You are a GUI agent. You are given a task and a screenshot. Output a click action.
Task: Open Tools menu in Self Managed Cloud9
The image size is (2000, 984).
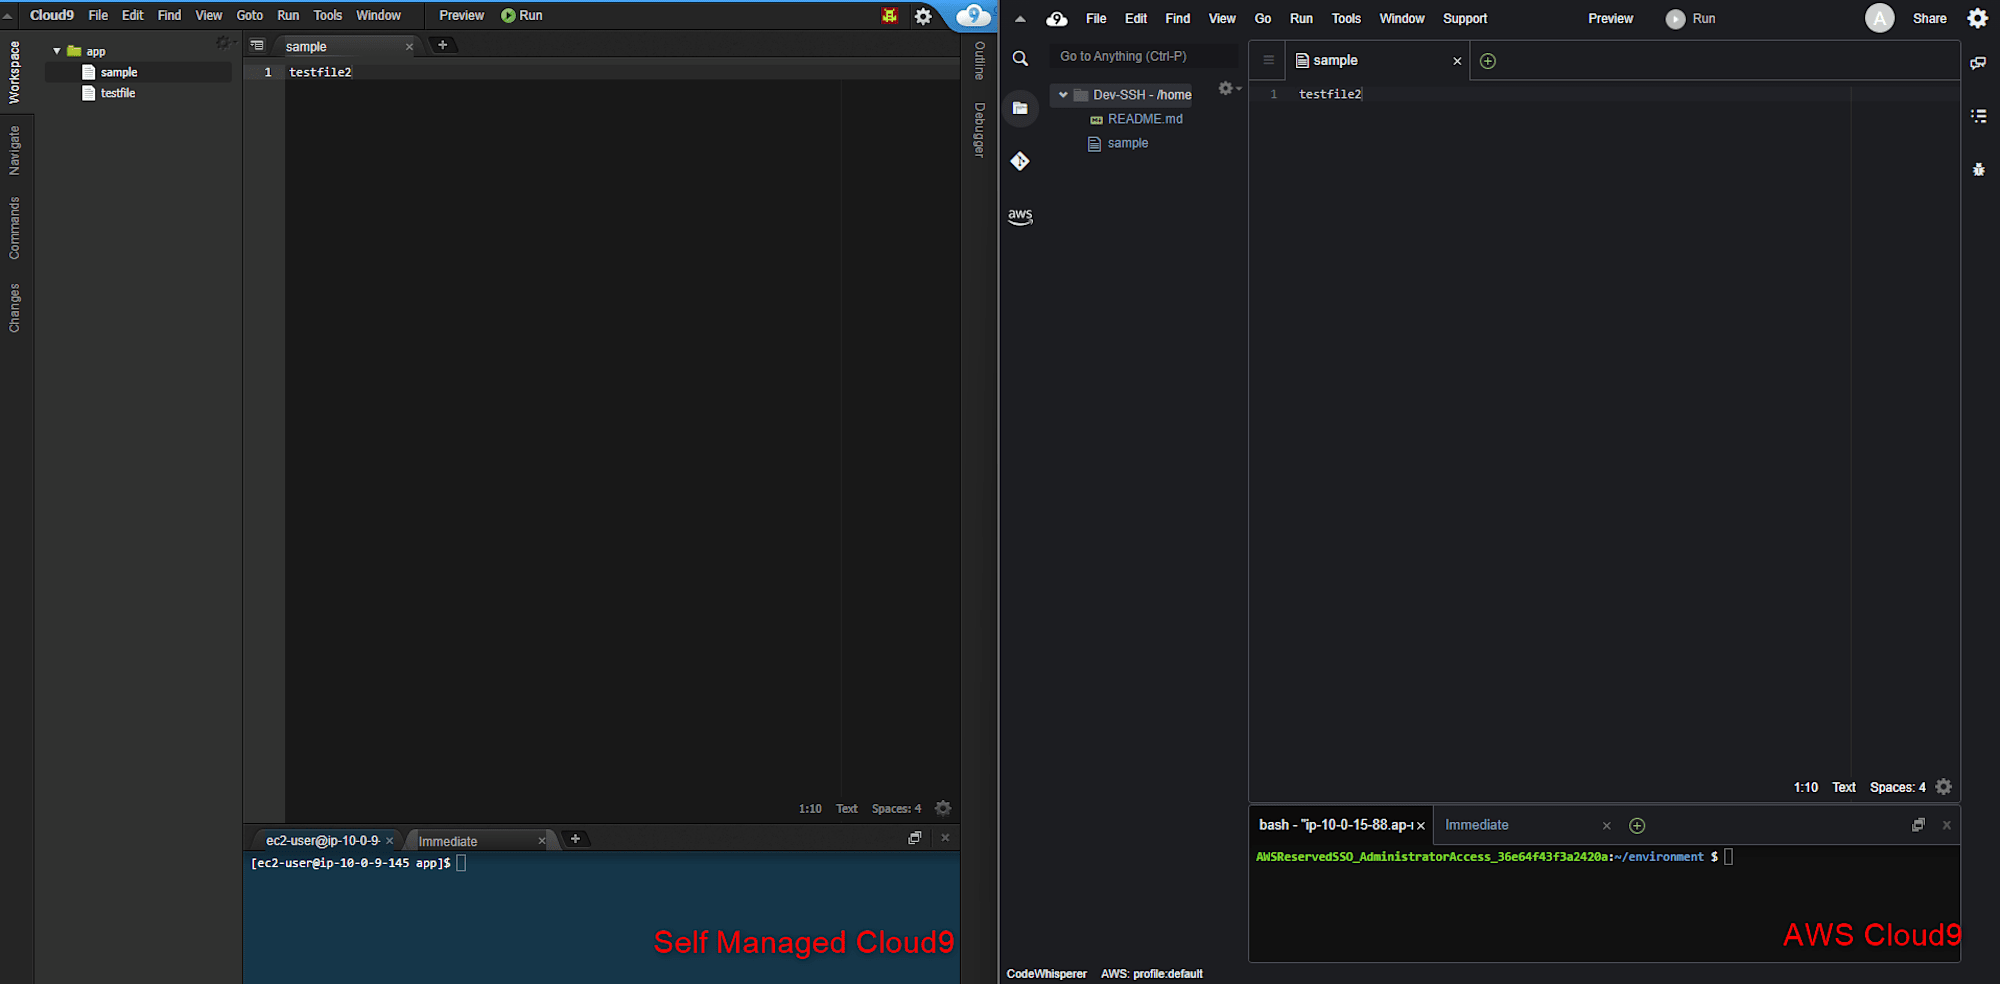[x=328, y=15]
